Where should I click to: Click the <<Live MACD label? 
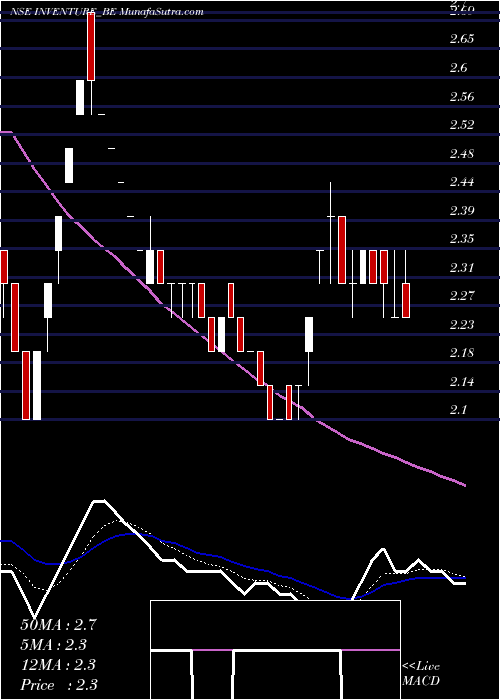pos(421,674)
